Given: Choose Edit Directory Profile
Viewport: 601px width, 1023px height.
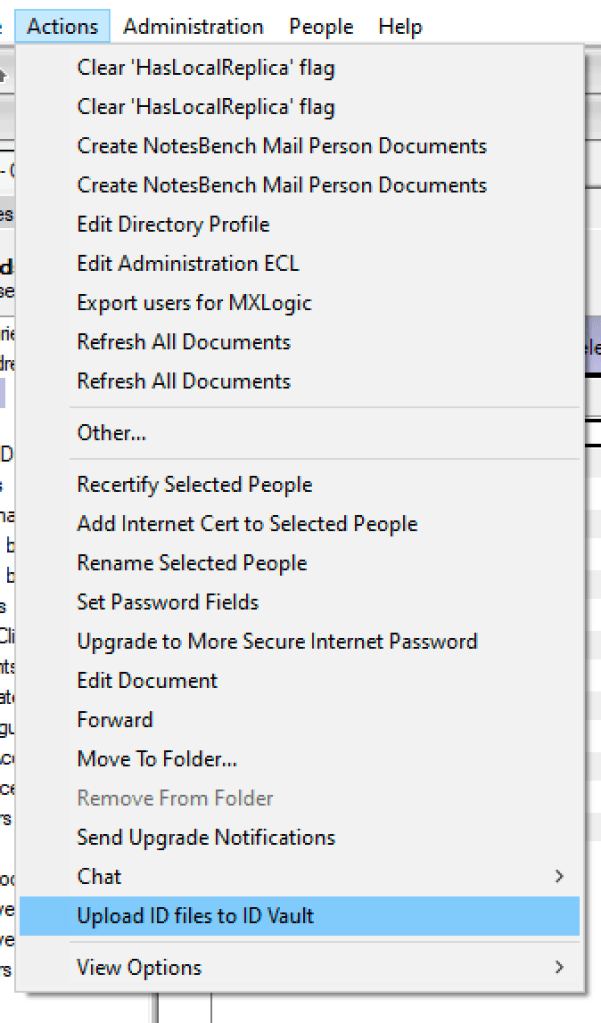Looking at the screenshot, I should tap(173, 224).
